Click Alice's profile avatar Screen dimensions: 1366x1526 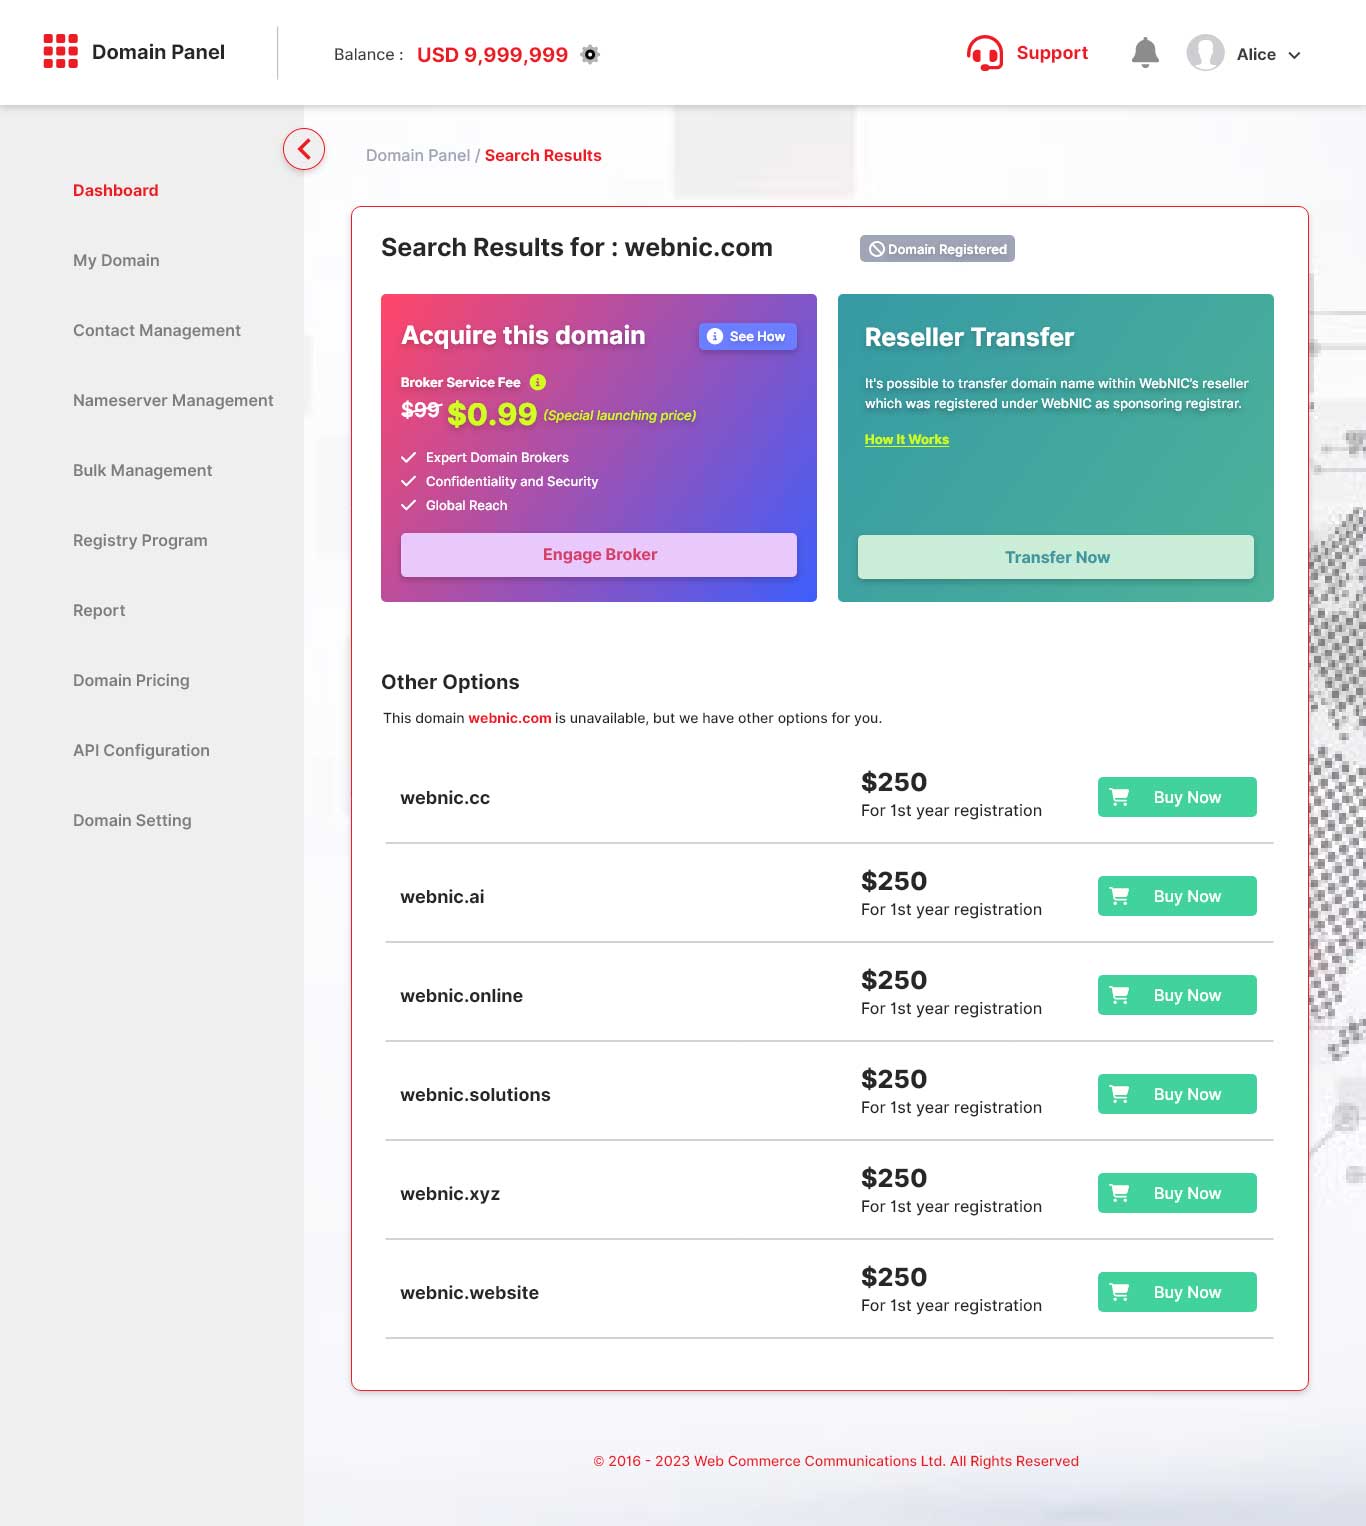[1205, 52]
